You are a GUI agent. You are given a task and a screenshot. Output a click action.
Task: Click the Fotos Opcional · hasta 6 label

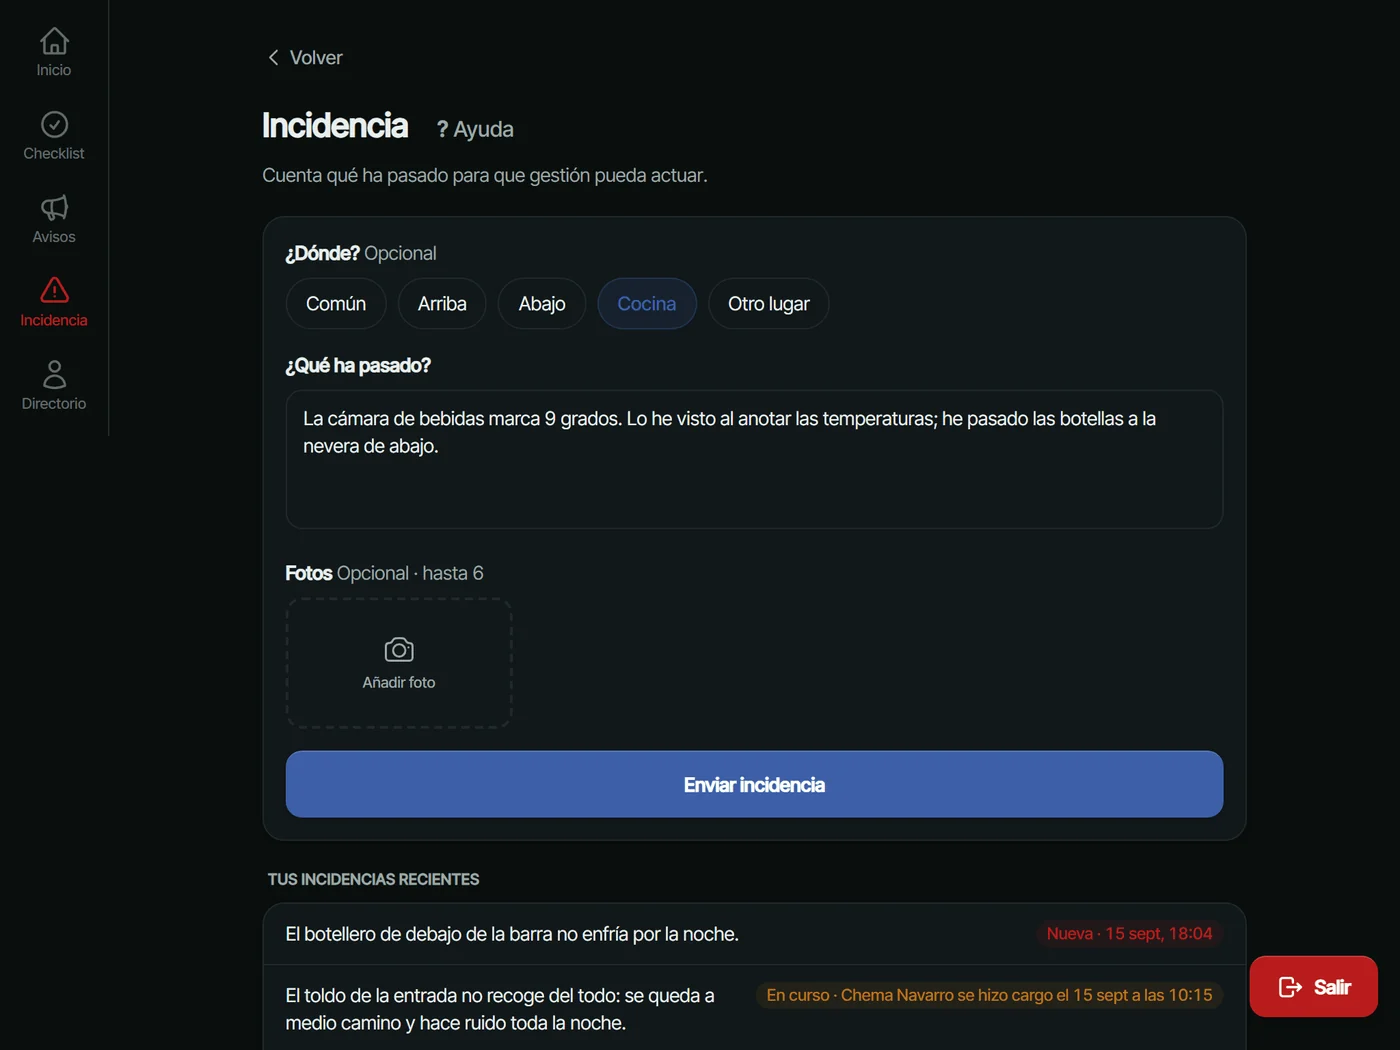385,573
